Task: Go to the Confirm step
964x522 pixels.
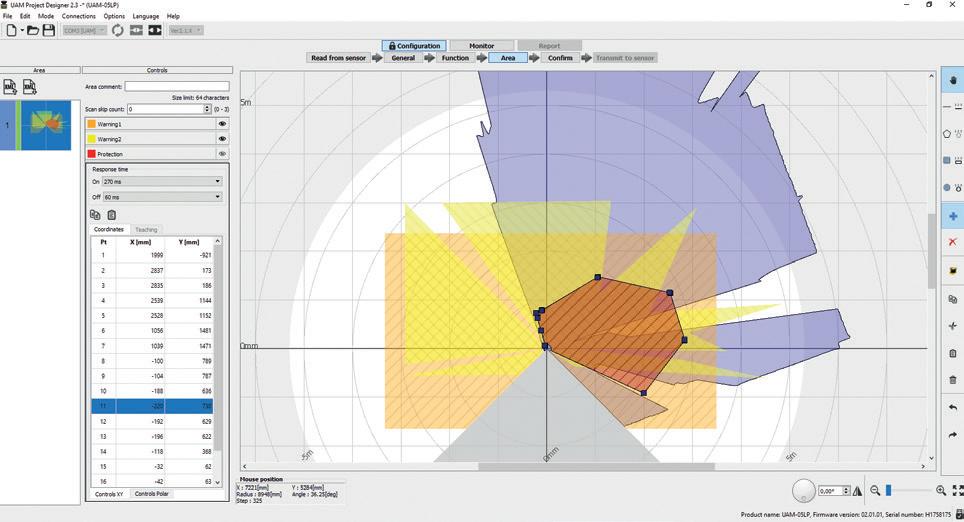Action: pos(560,58)
